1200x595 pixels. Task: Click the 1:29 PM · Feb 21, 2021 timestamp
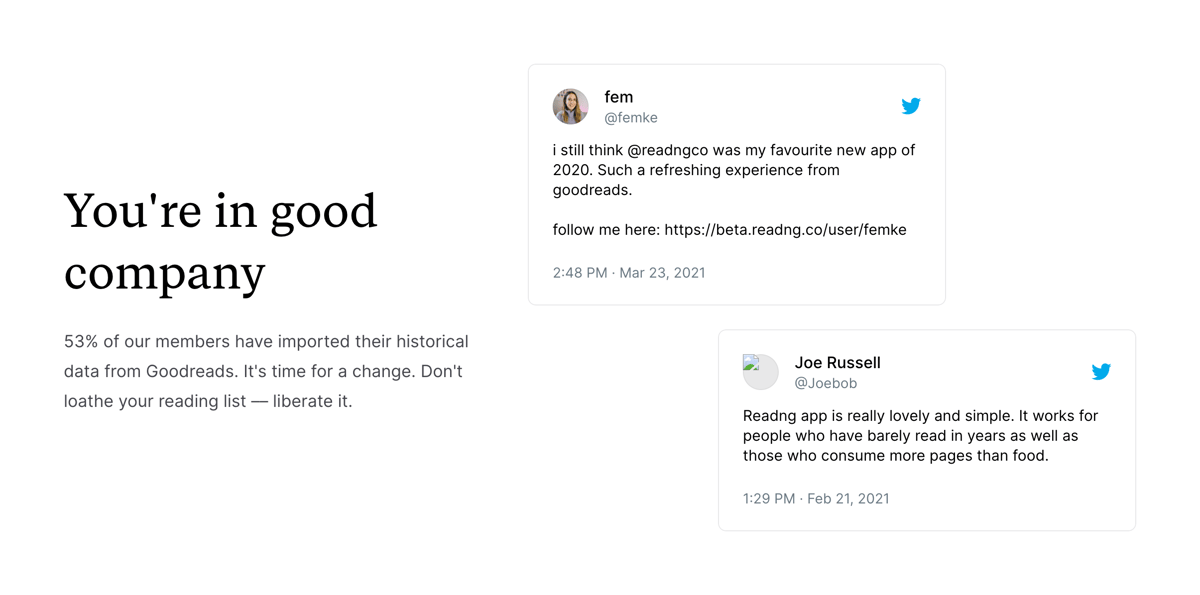pos(815,499)
